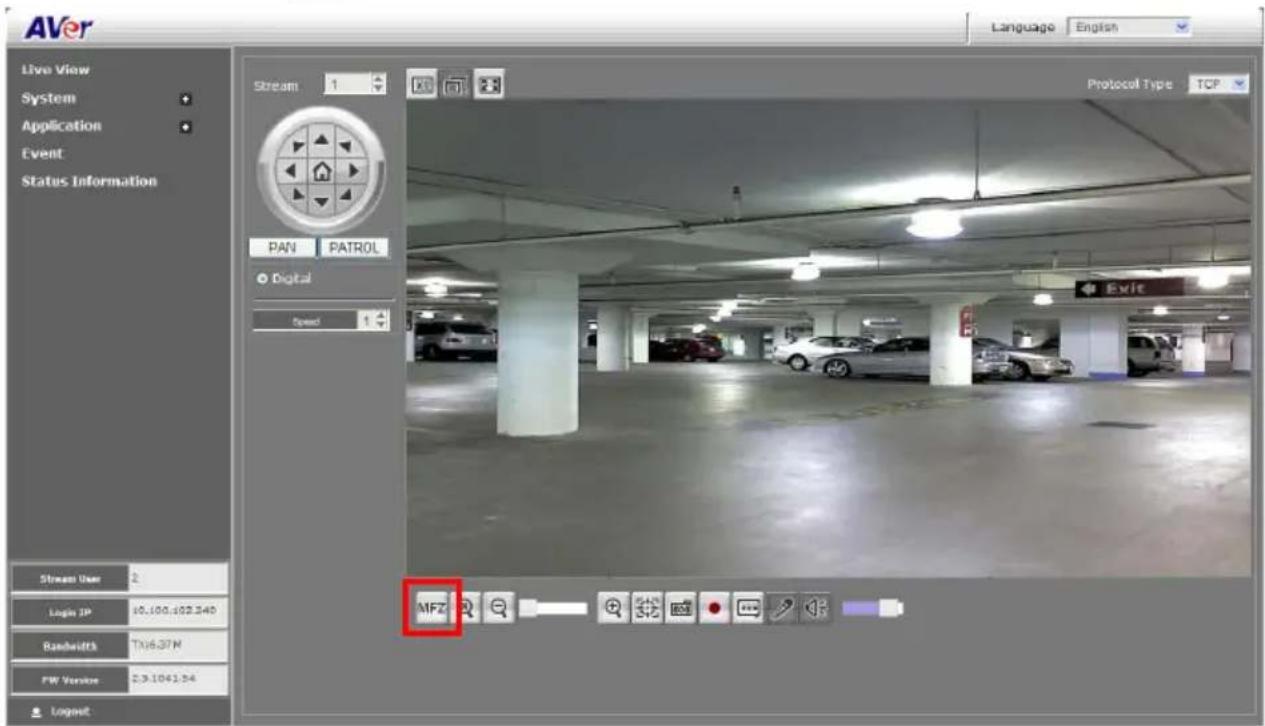The height and width of the screenshot is (726, 1265).
Task: Expand Application with its plus icon
Action: click(x=184, y=128)
